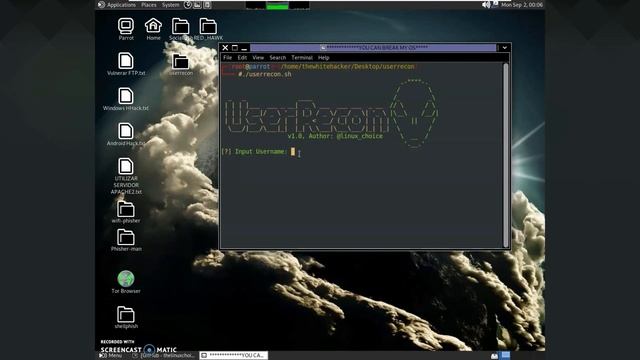Click the system monitor graph in top panel
Image resolution: width=640 pixels, height=360 pixels.
(278, 5)
